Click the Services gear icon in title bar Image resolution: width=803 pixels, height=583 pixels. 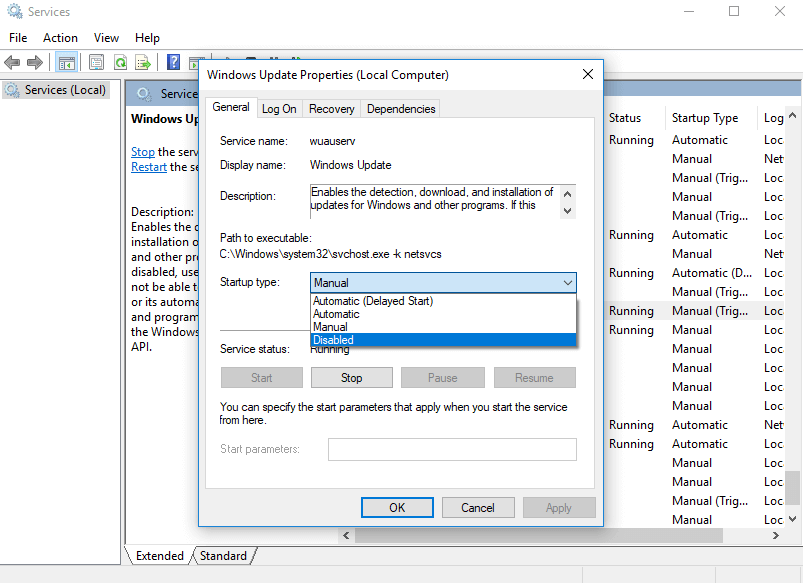tap(15, 11)
